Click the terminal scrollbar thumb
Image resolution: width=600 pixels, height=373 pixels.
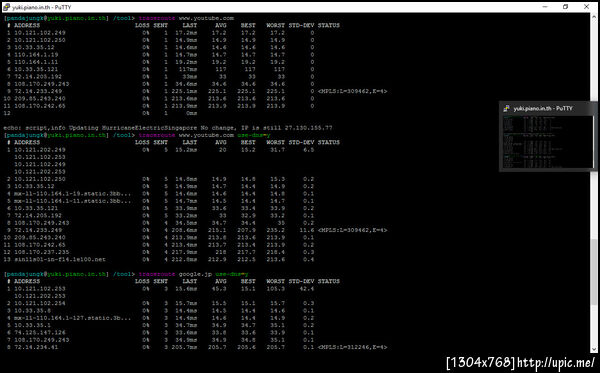coord(594,272)
